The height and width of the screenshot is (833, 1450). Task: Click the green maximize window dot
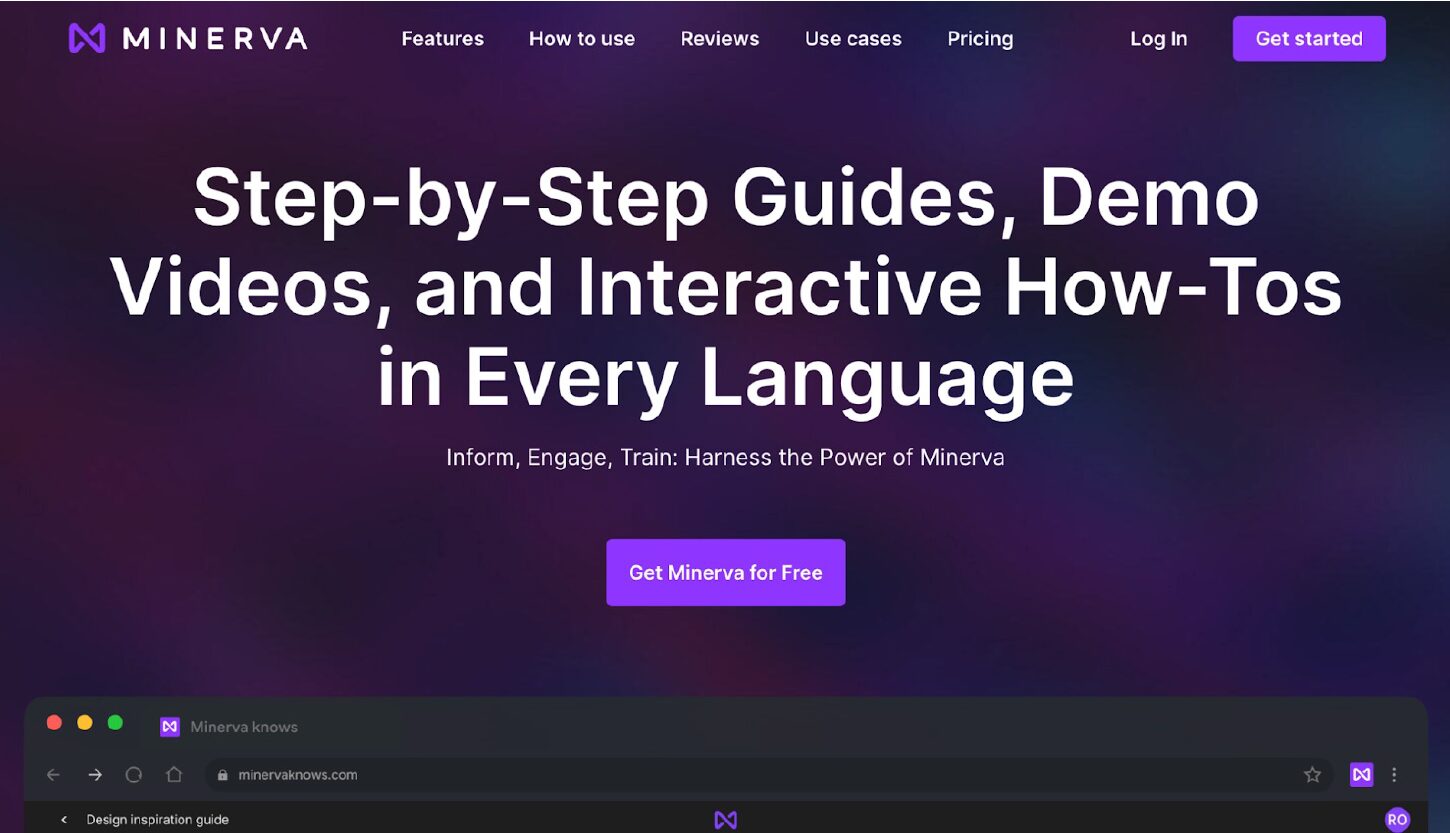tap(115, 722)
